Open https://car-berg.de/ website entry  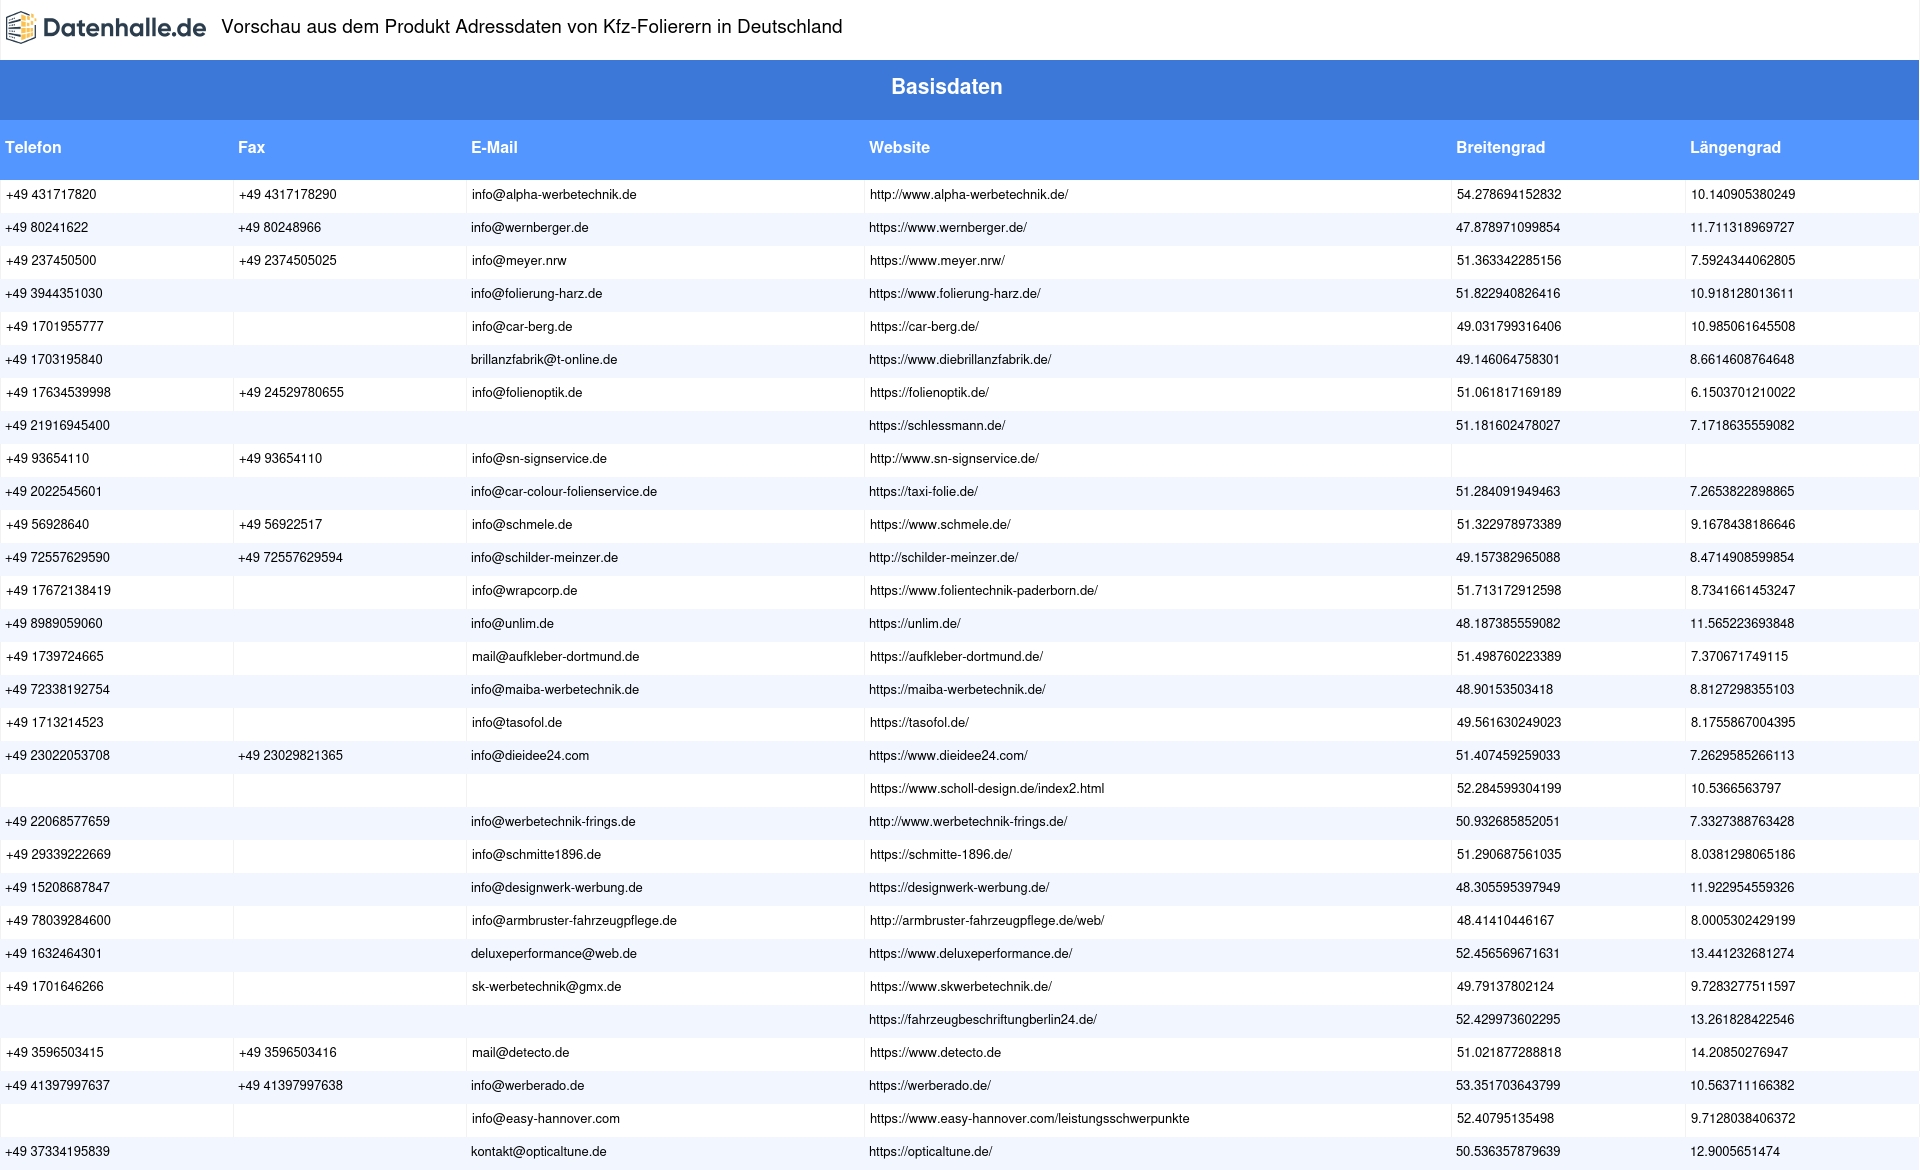point(923,327)
